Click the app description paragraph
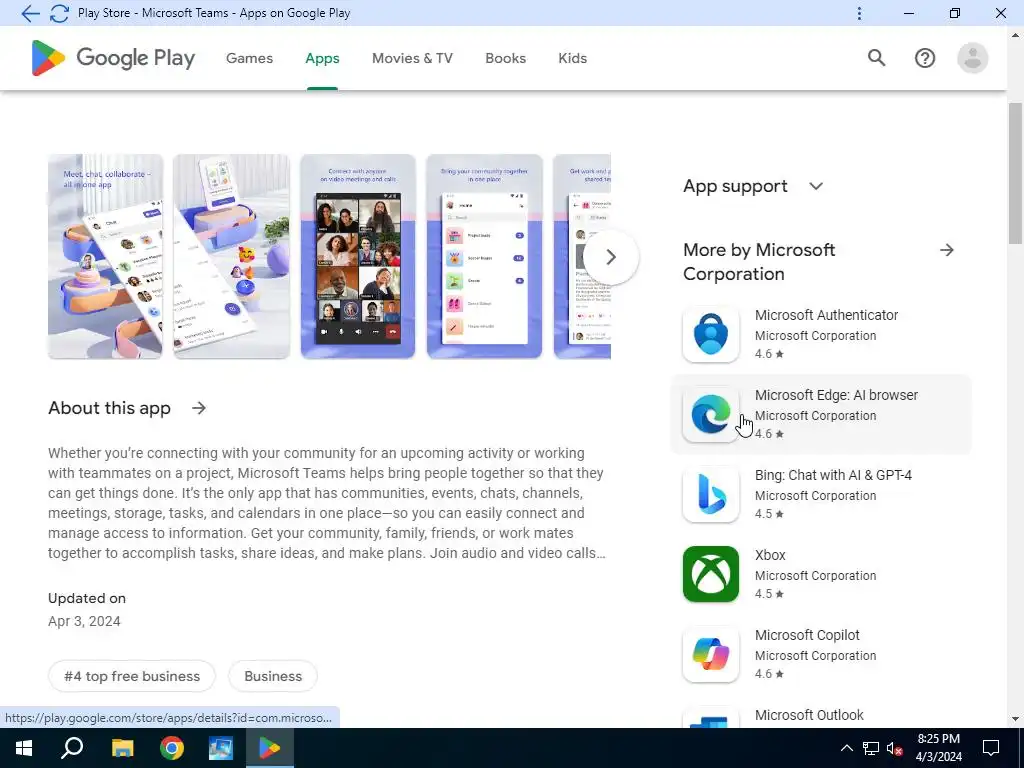1024x768 pixels. tap(327, 503)
